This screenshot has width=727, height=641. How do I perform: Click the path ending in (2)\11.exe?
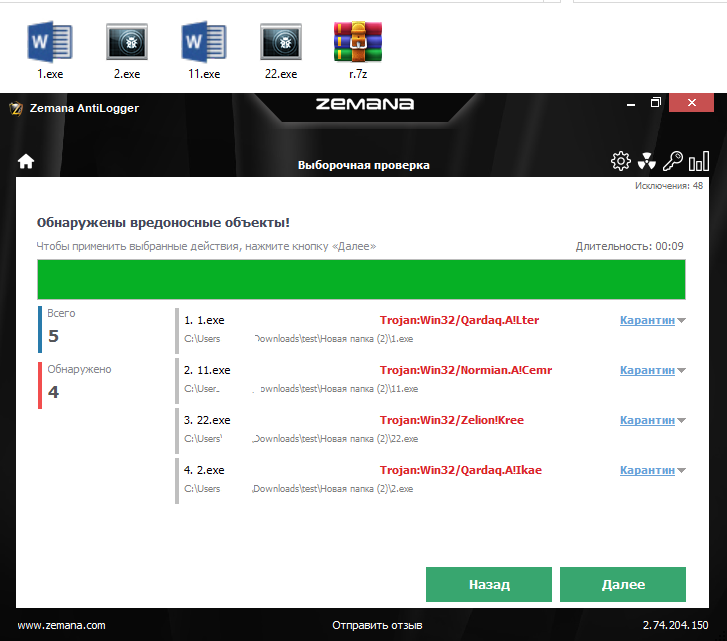(301, 389)
